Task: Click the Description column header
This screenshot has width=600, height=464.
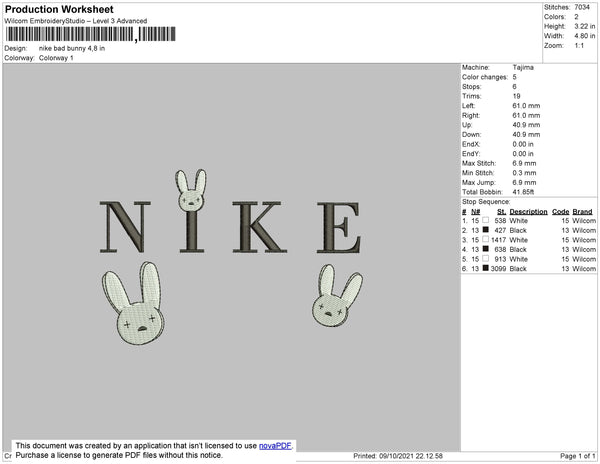Action: click(528, 212)
